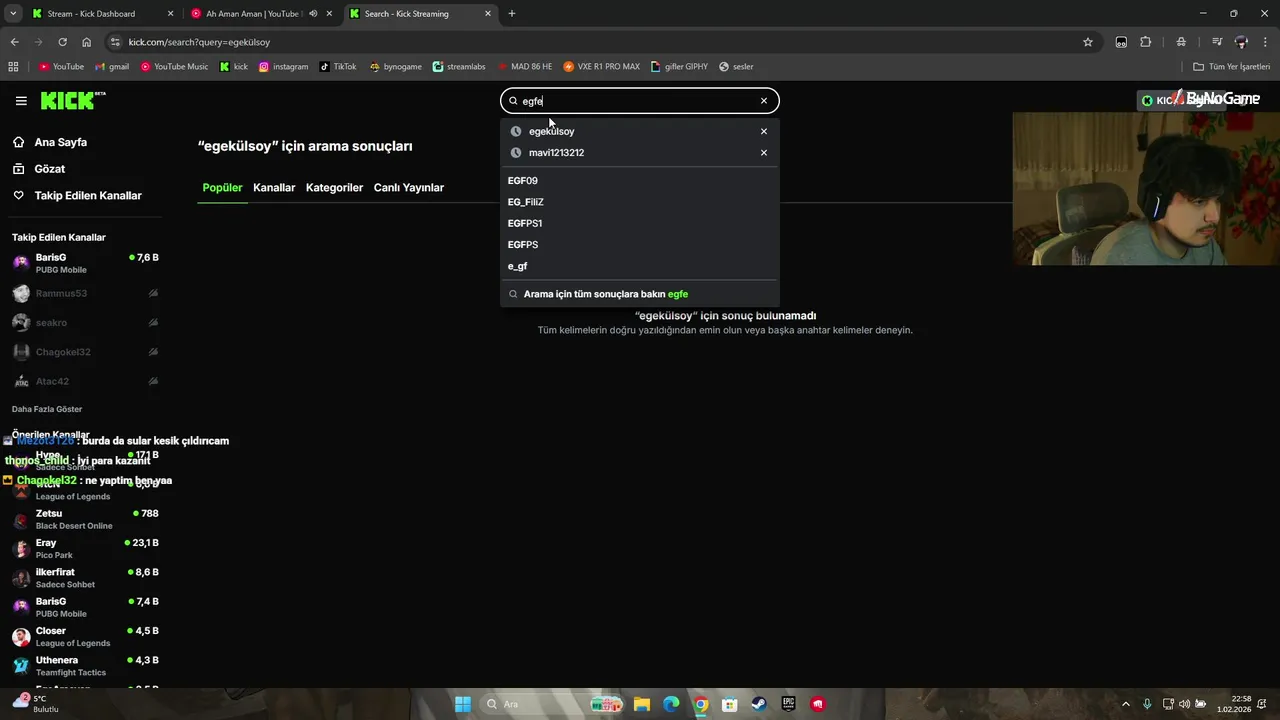Choose suggestion EGF09
Image resolution: width=1280 pixels, height=720 pixels.
523,181
